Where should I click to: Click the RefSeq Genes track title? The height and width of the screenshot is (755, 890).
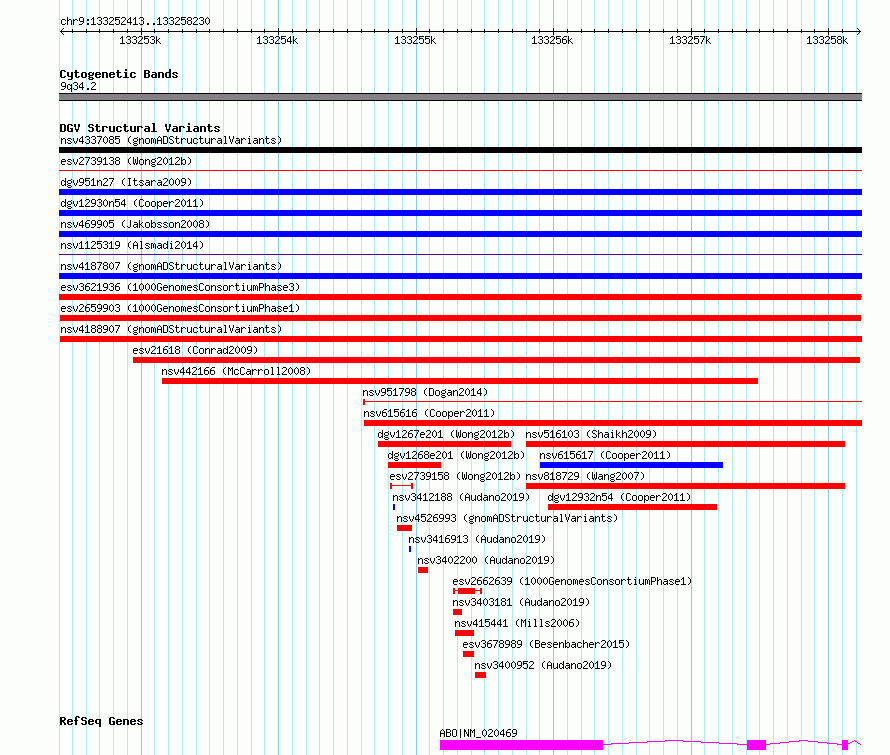[101, 722]
